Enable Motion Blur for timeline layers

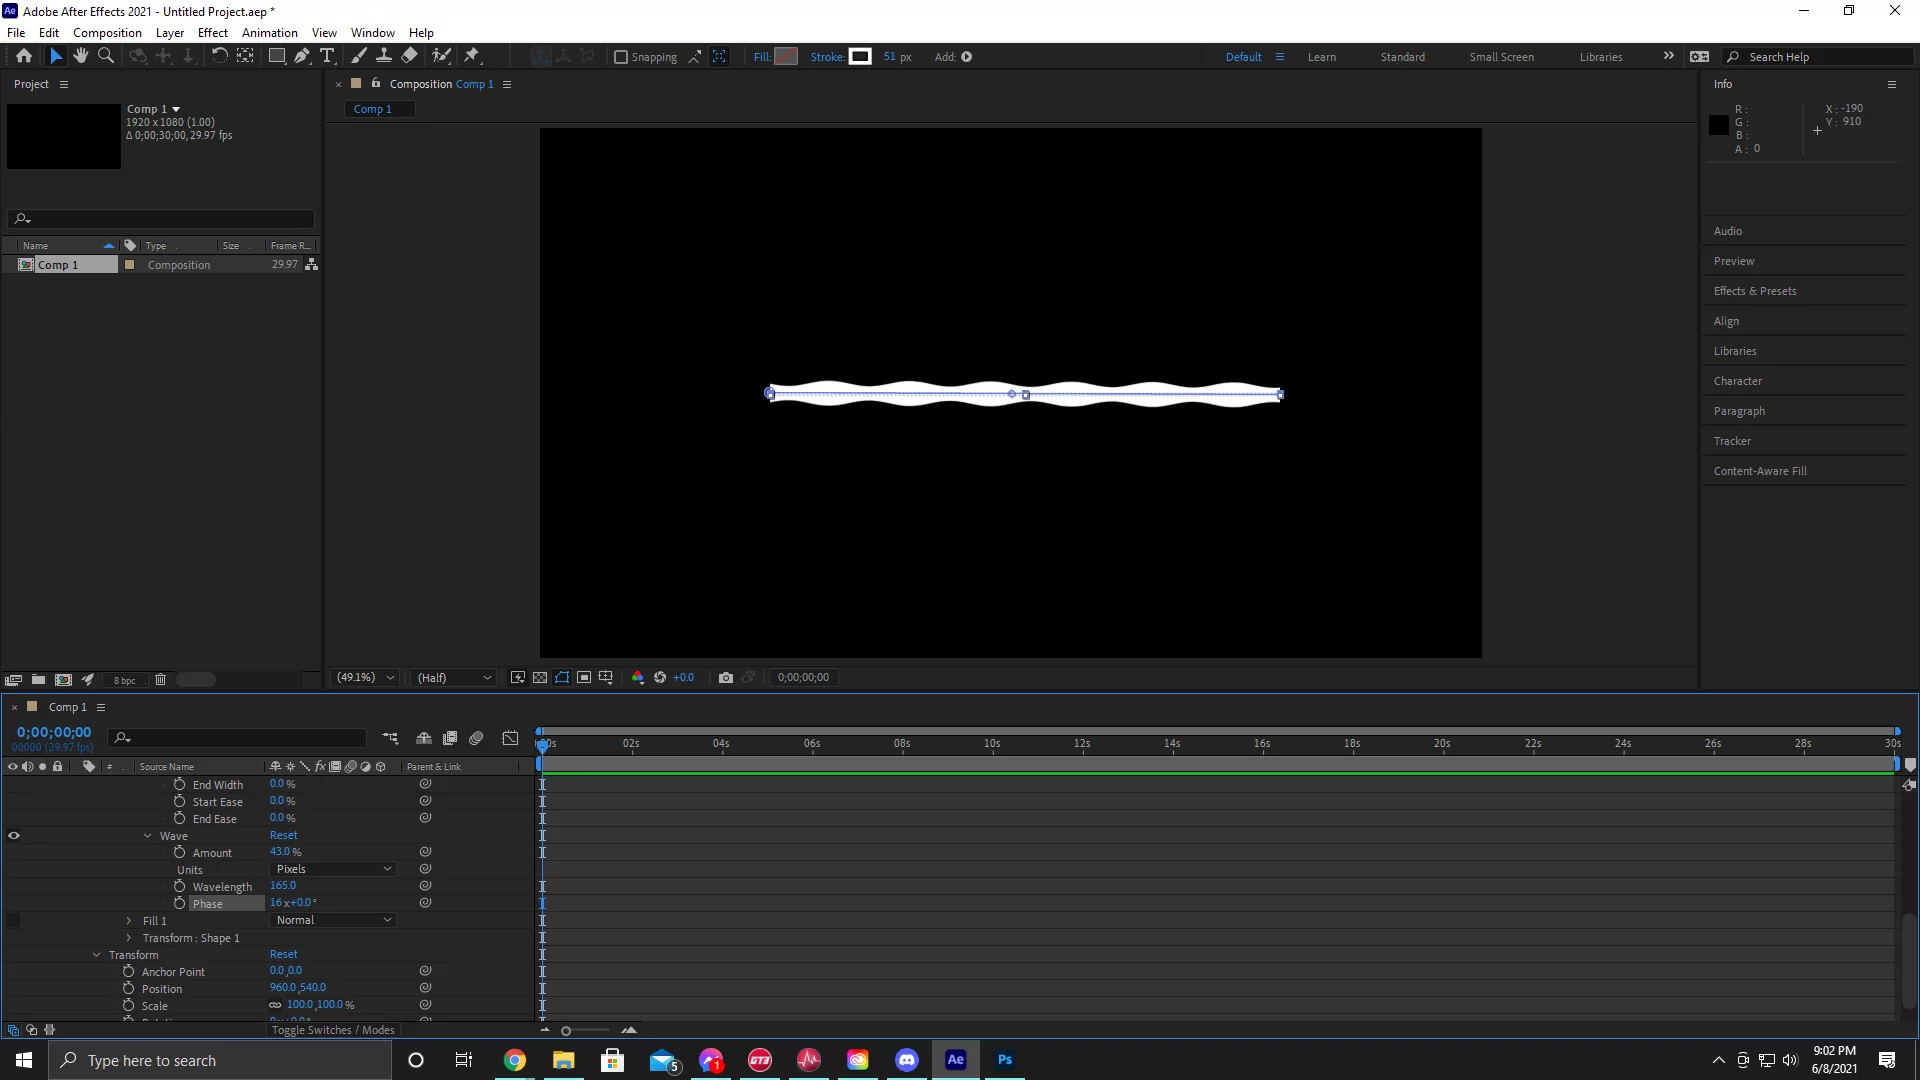pos(476,738)
